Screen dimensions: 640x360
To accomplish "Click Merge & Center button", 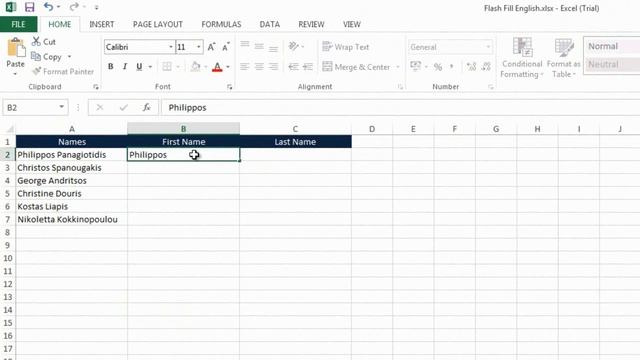I will [356, 67].
